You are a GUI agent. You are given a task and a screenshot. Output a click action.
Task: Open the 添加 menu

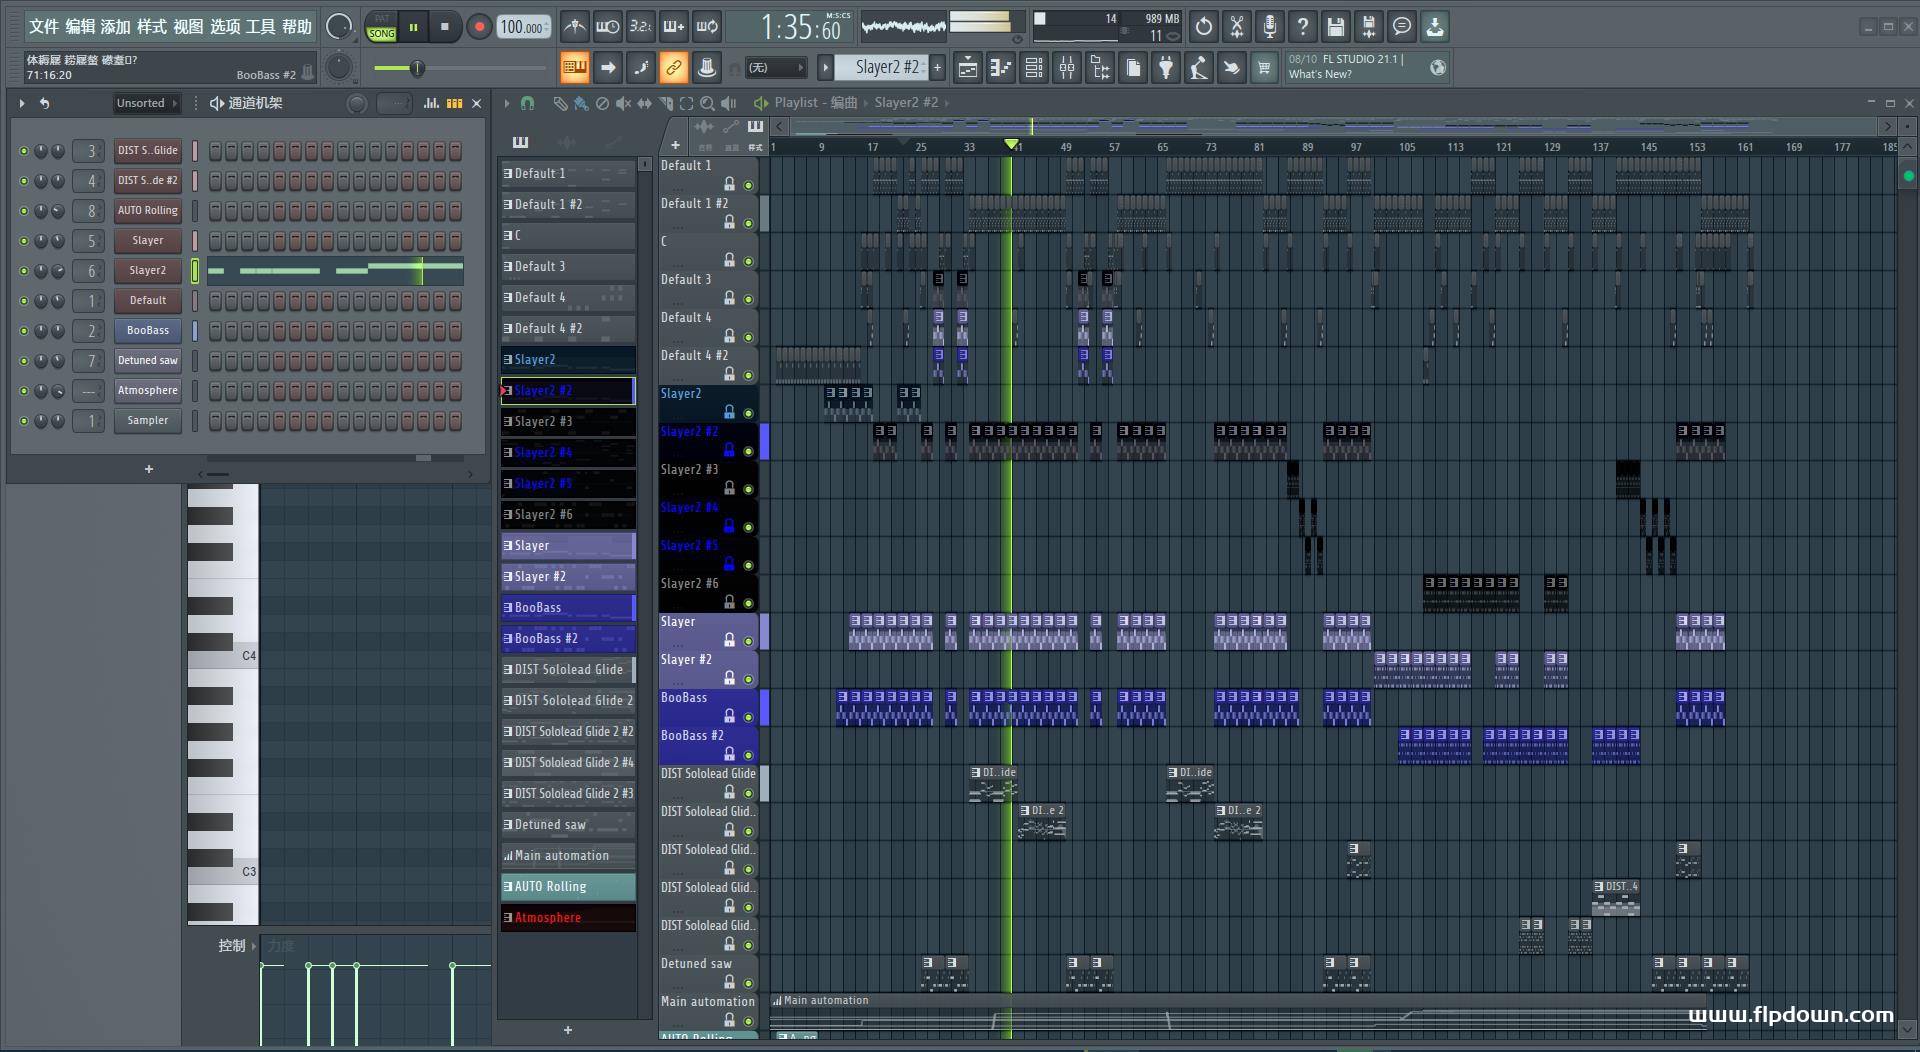click(x=116, y=27)
